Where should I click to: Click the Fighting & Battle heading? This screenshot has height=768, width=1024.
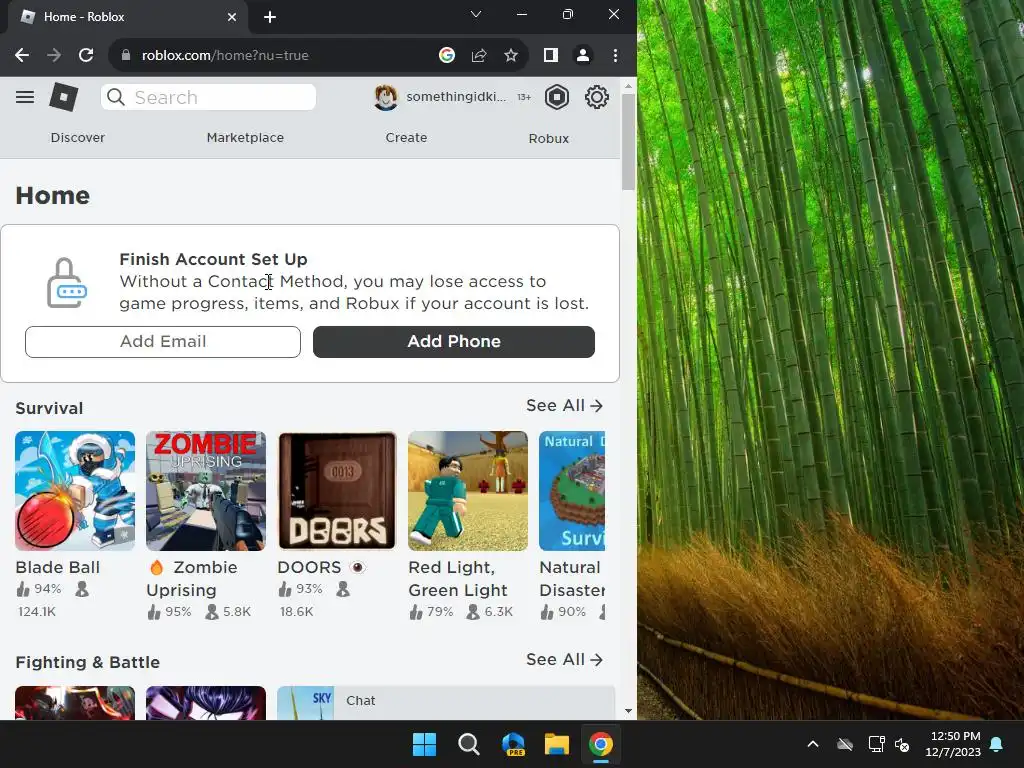click(88, 662)
